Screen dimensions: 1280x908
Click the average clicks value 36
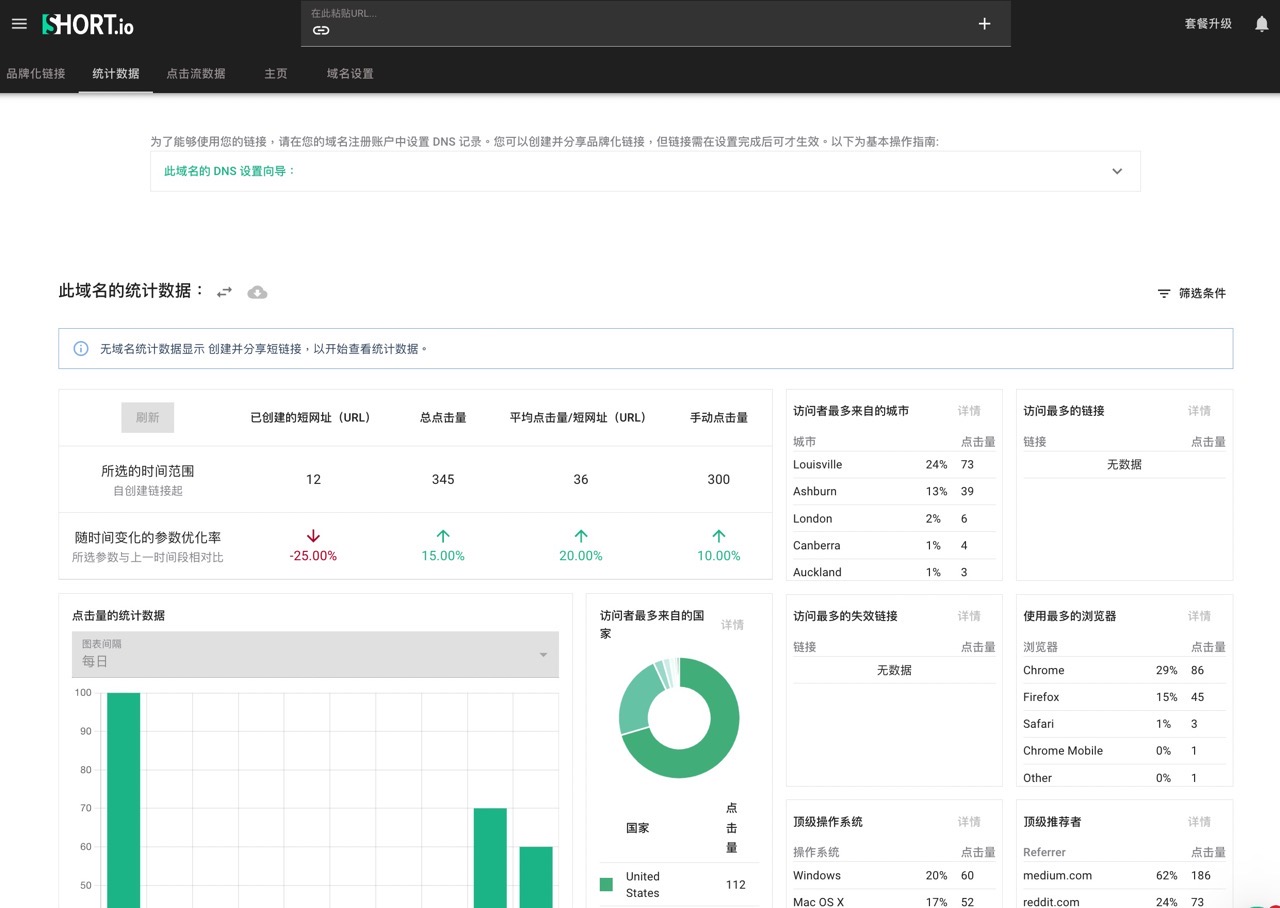pos(581,479)
